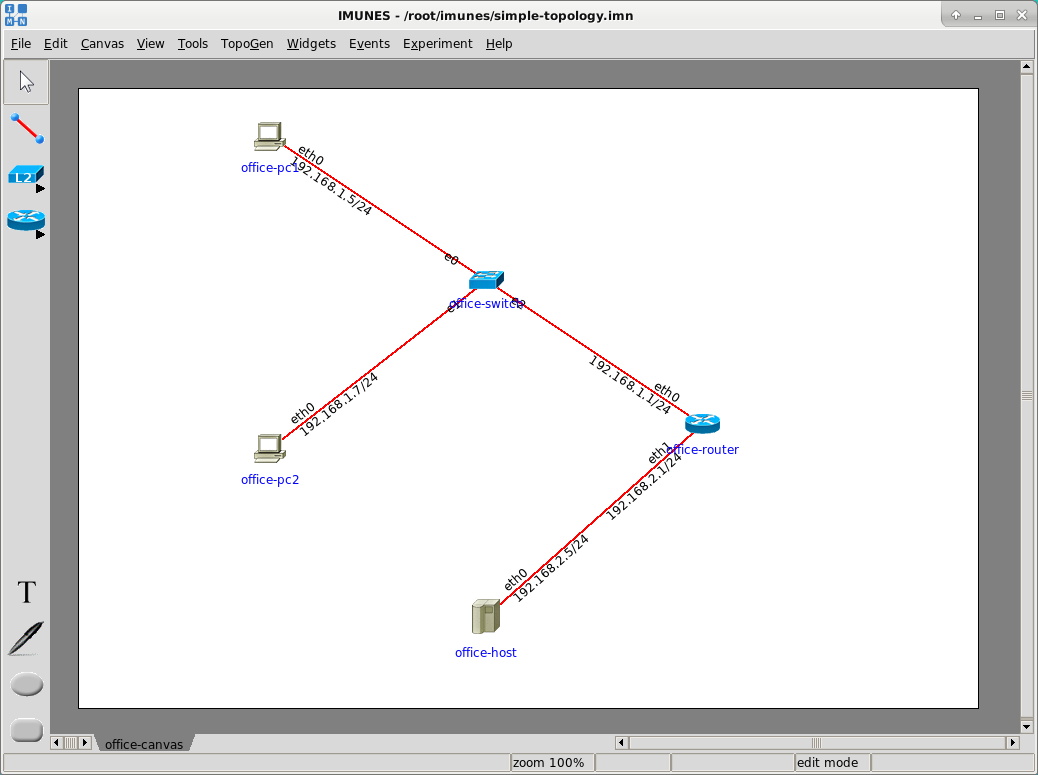Click the office-host node label
Viewport: 1038px width, 775px height.
(485, 652)
